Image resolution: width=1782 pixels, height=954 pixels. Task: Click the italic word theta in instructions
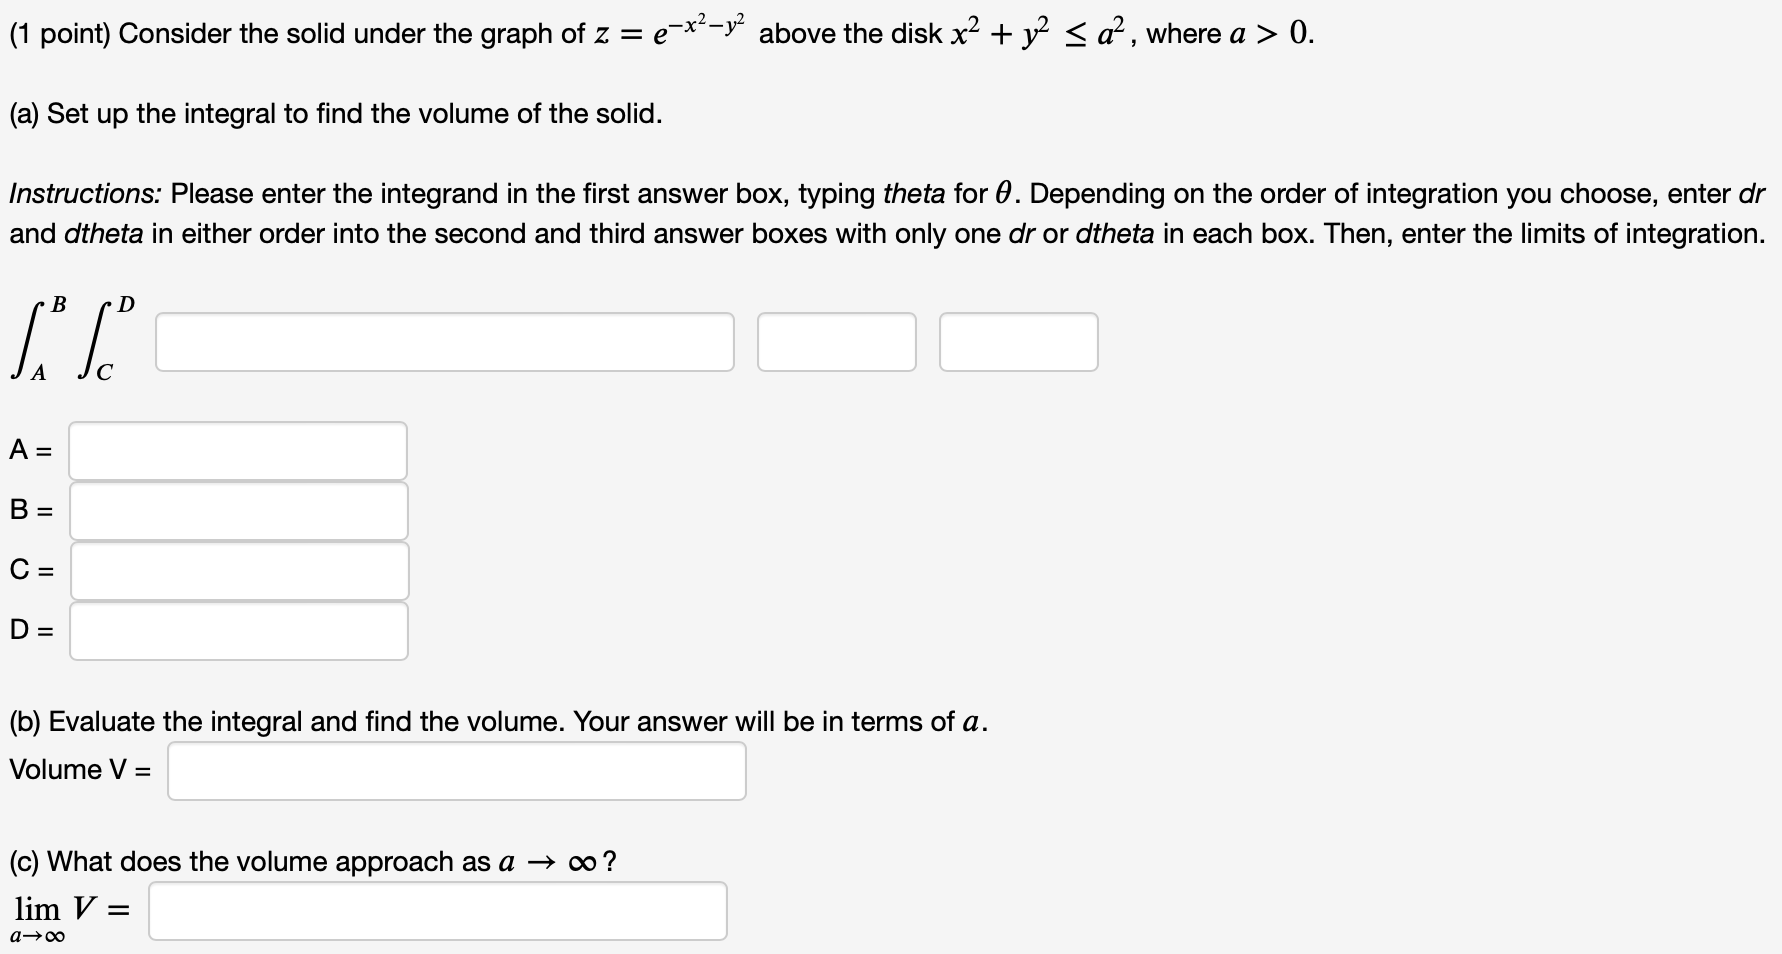click(x=913, y=192)
